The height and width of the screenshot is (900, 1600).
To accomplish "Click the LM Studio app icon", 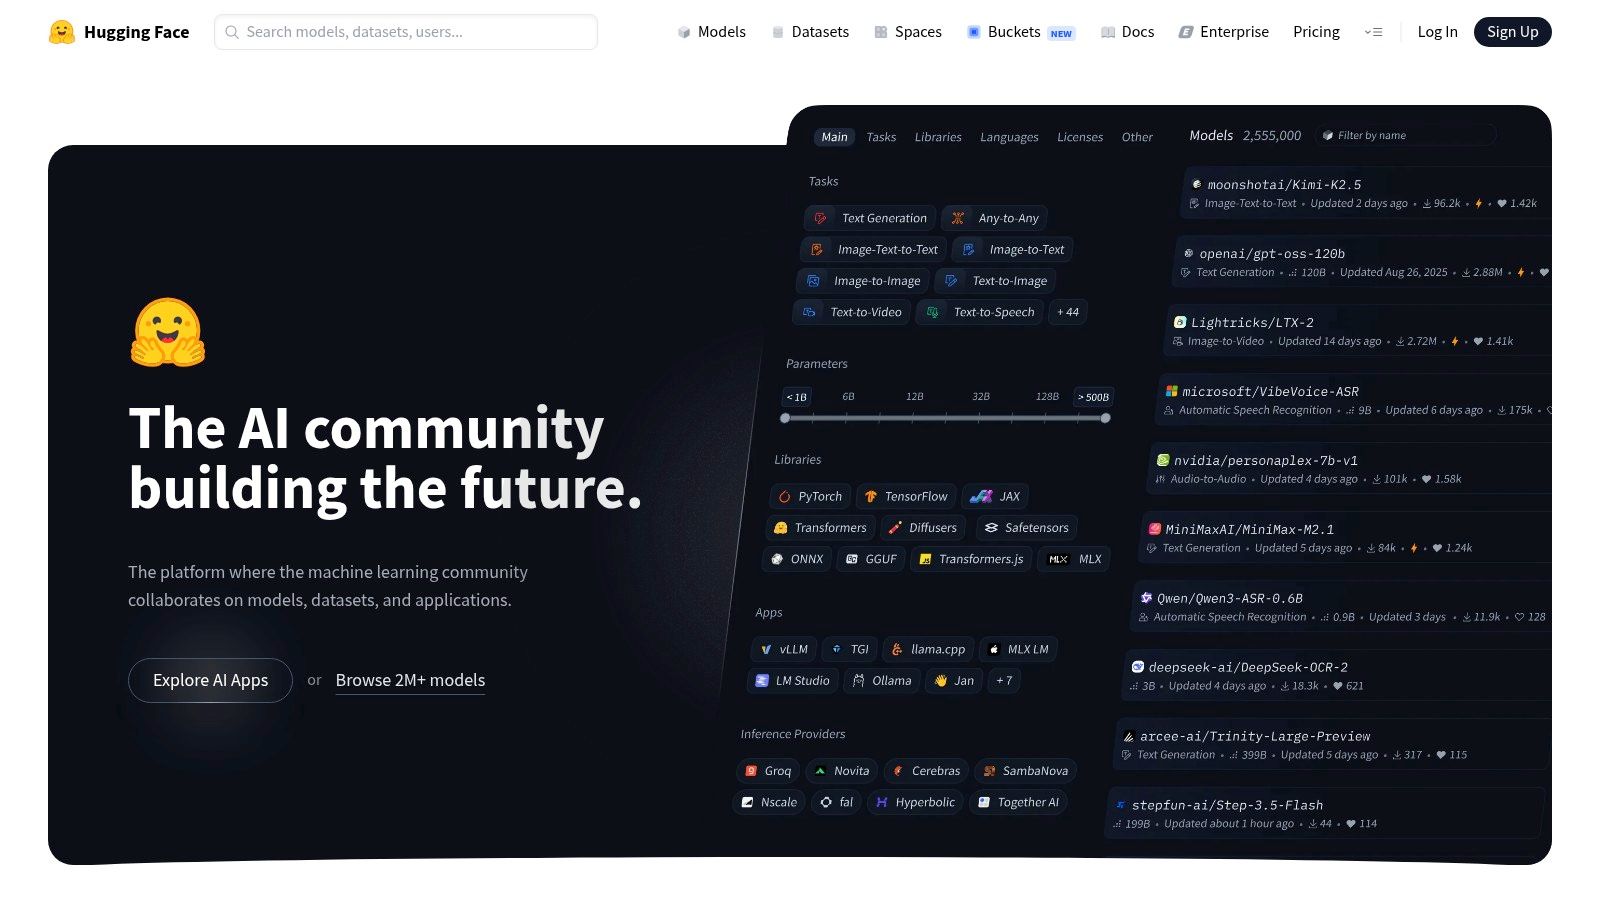I will coord(762,680).
